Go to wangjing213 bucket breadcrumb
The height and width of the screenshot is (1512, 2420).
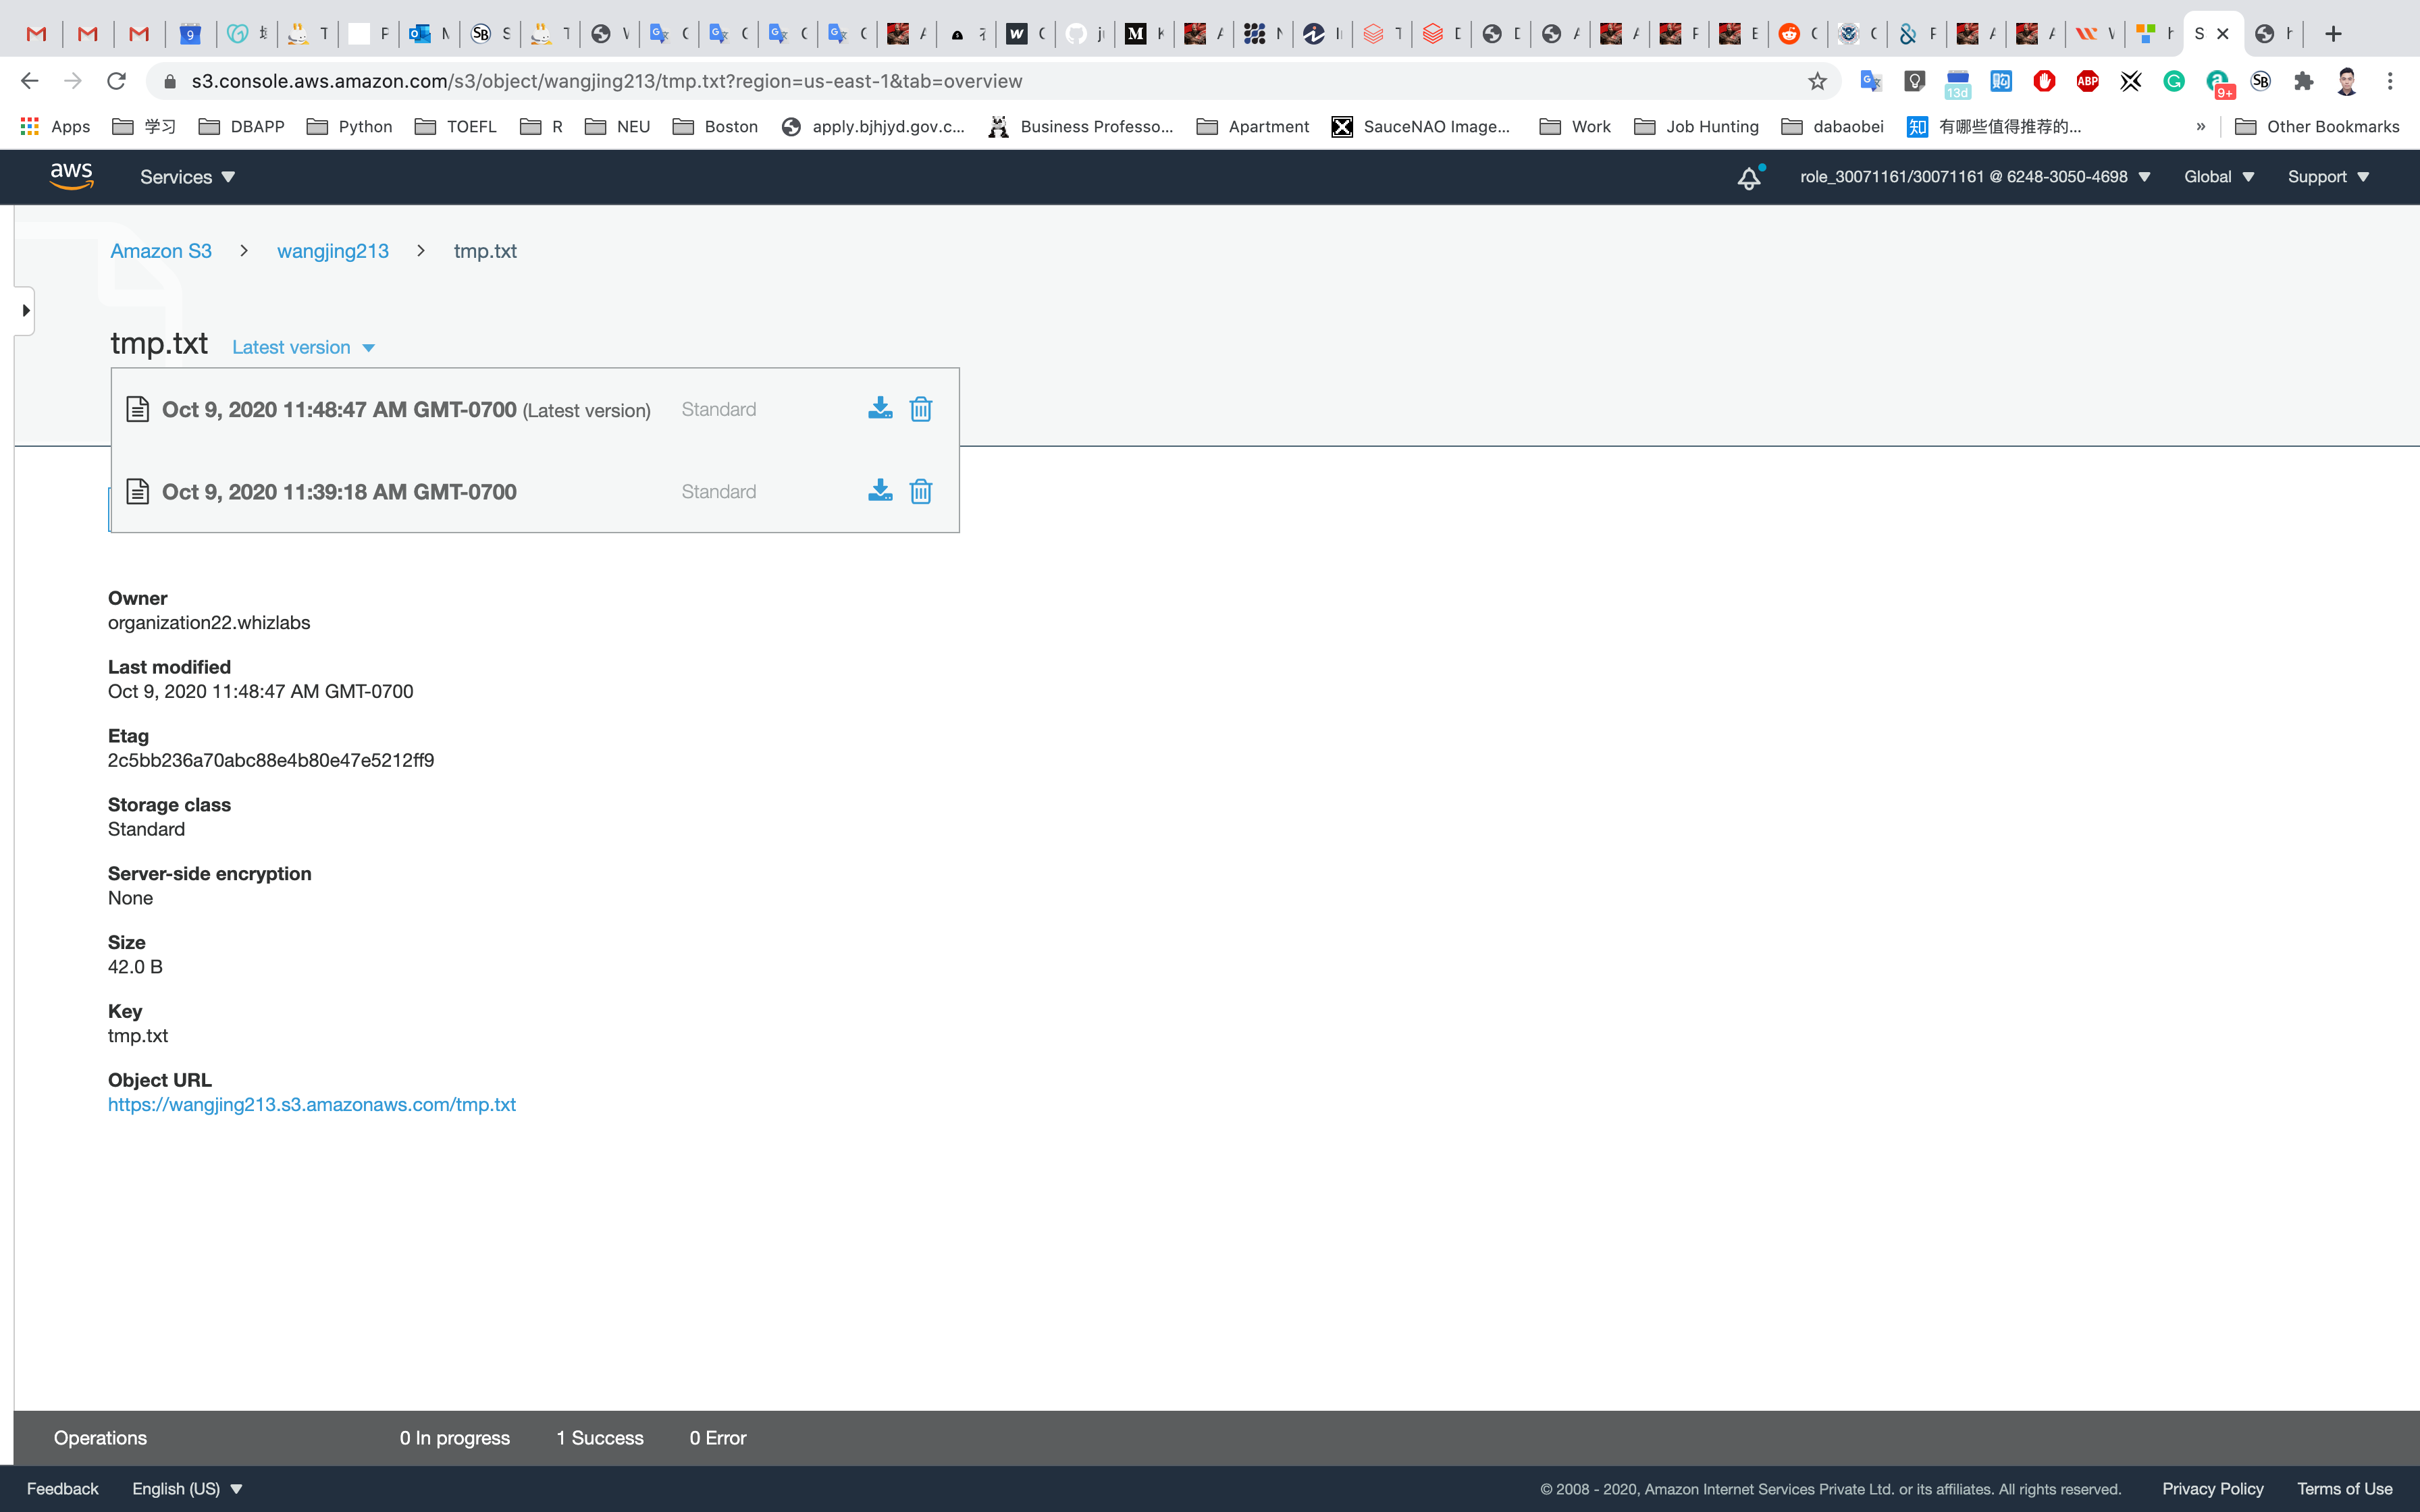click(332, 251)
